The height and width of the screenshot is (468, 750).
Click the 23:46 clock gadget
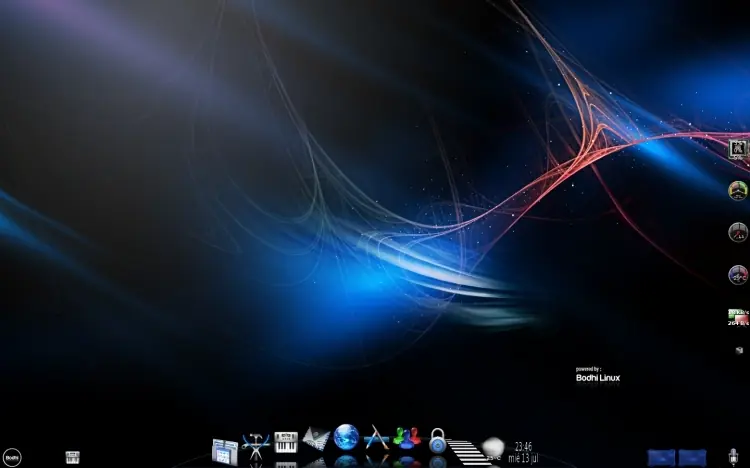click(x=523, y=452)
